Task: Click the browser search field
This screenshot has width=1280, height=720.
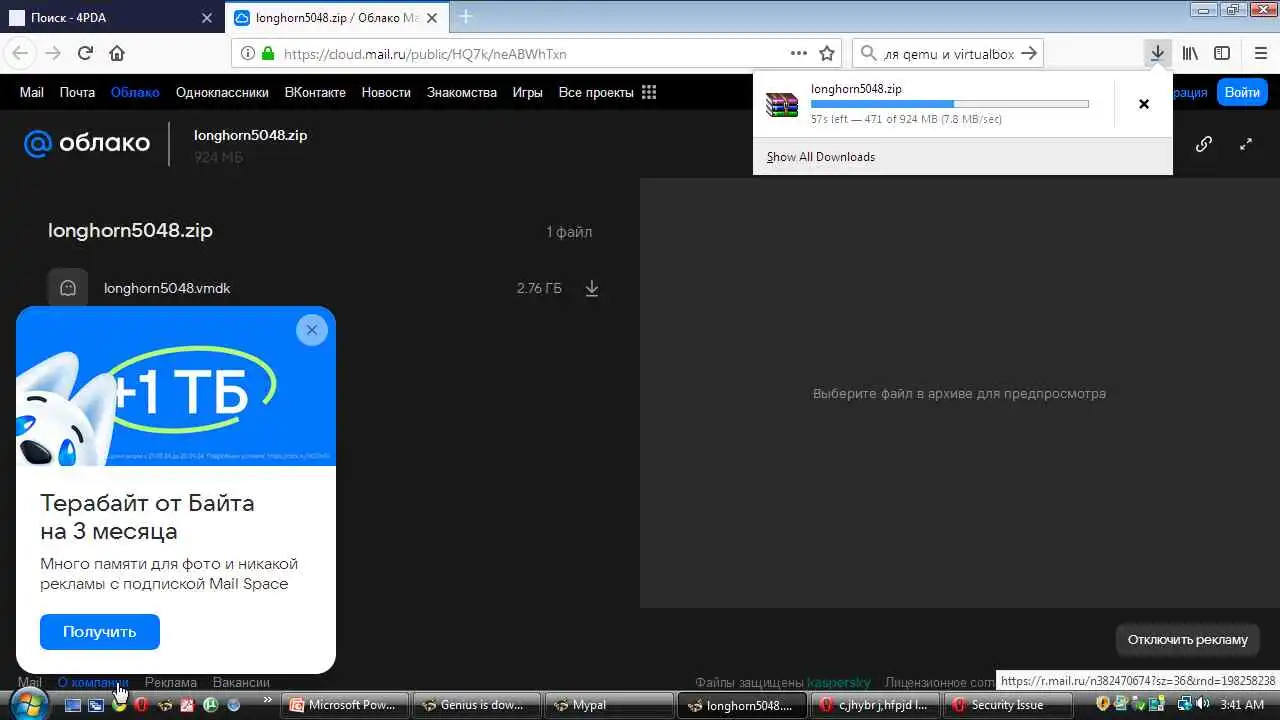Action: click(x=948, y=53)
